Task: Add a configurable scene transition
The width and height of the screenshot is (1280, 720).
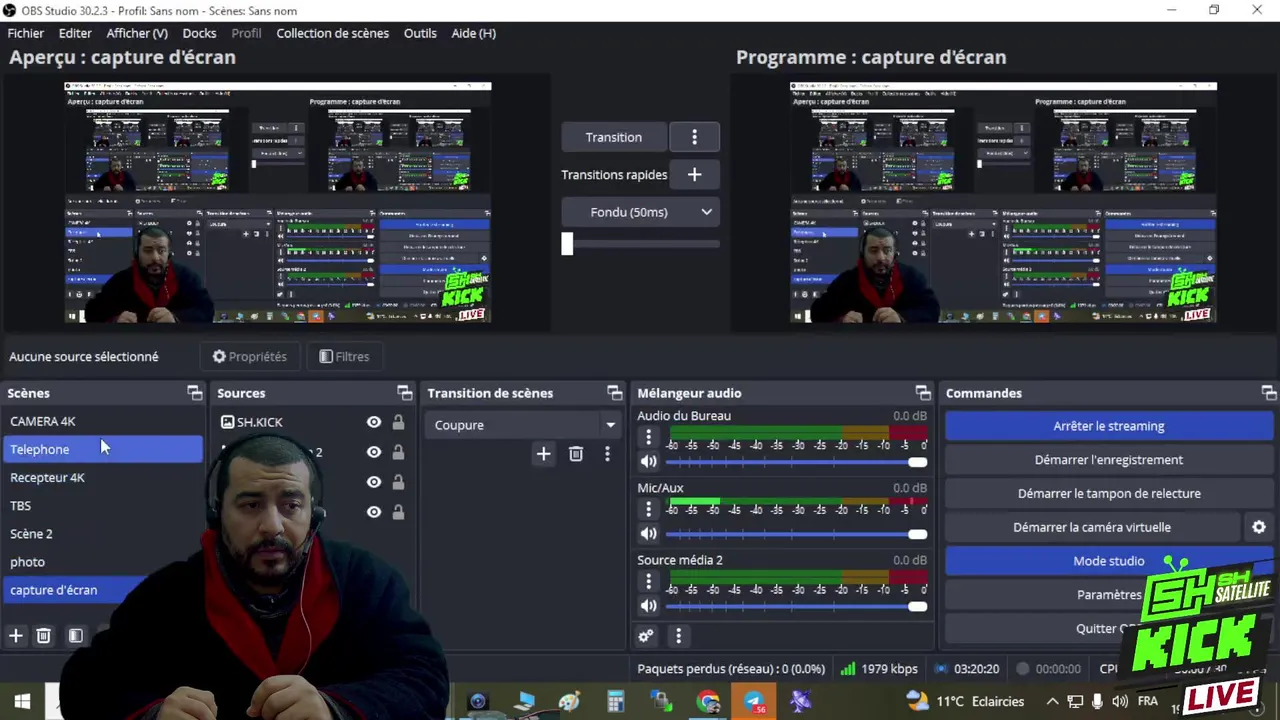Action: tap(543, 454)
